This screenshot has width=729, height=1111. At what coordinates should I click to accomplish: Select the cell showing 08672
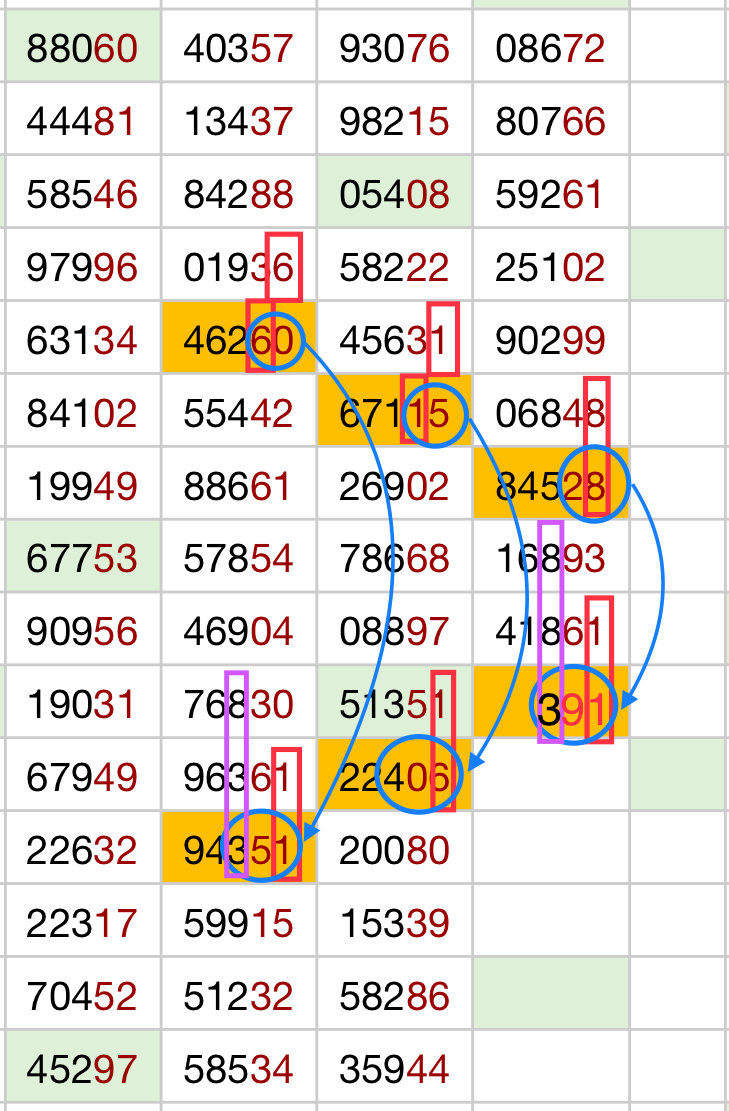coord(550,47)
